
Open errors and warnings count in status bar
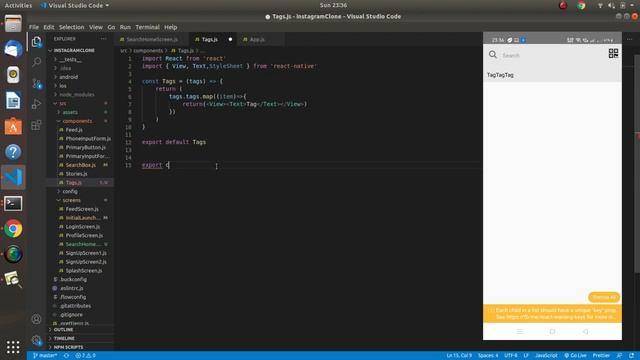click(85, 356)
